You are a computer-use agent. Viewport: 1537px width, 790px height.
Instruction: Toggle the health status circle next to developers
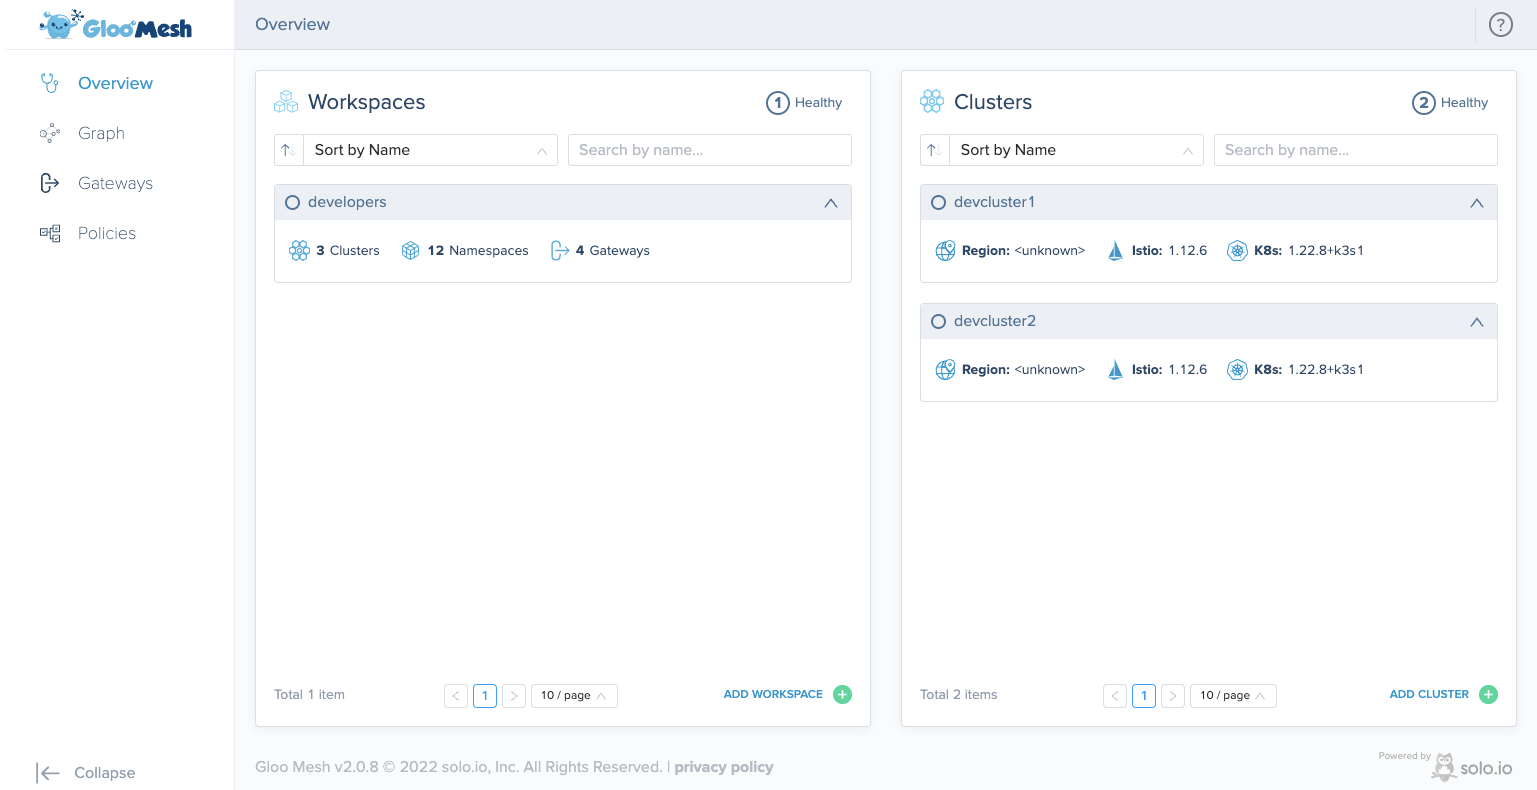[291, 202]
